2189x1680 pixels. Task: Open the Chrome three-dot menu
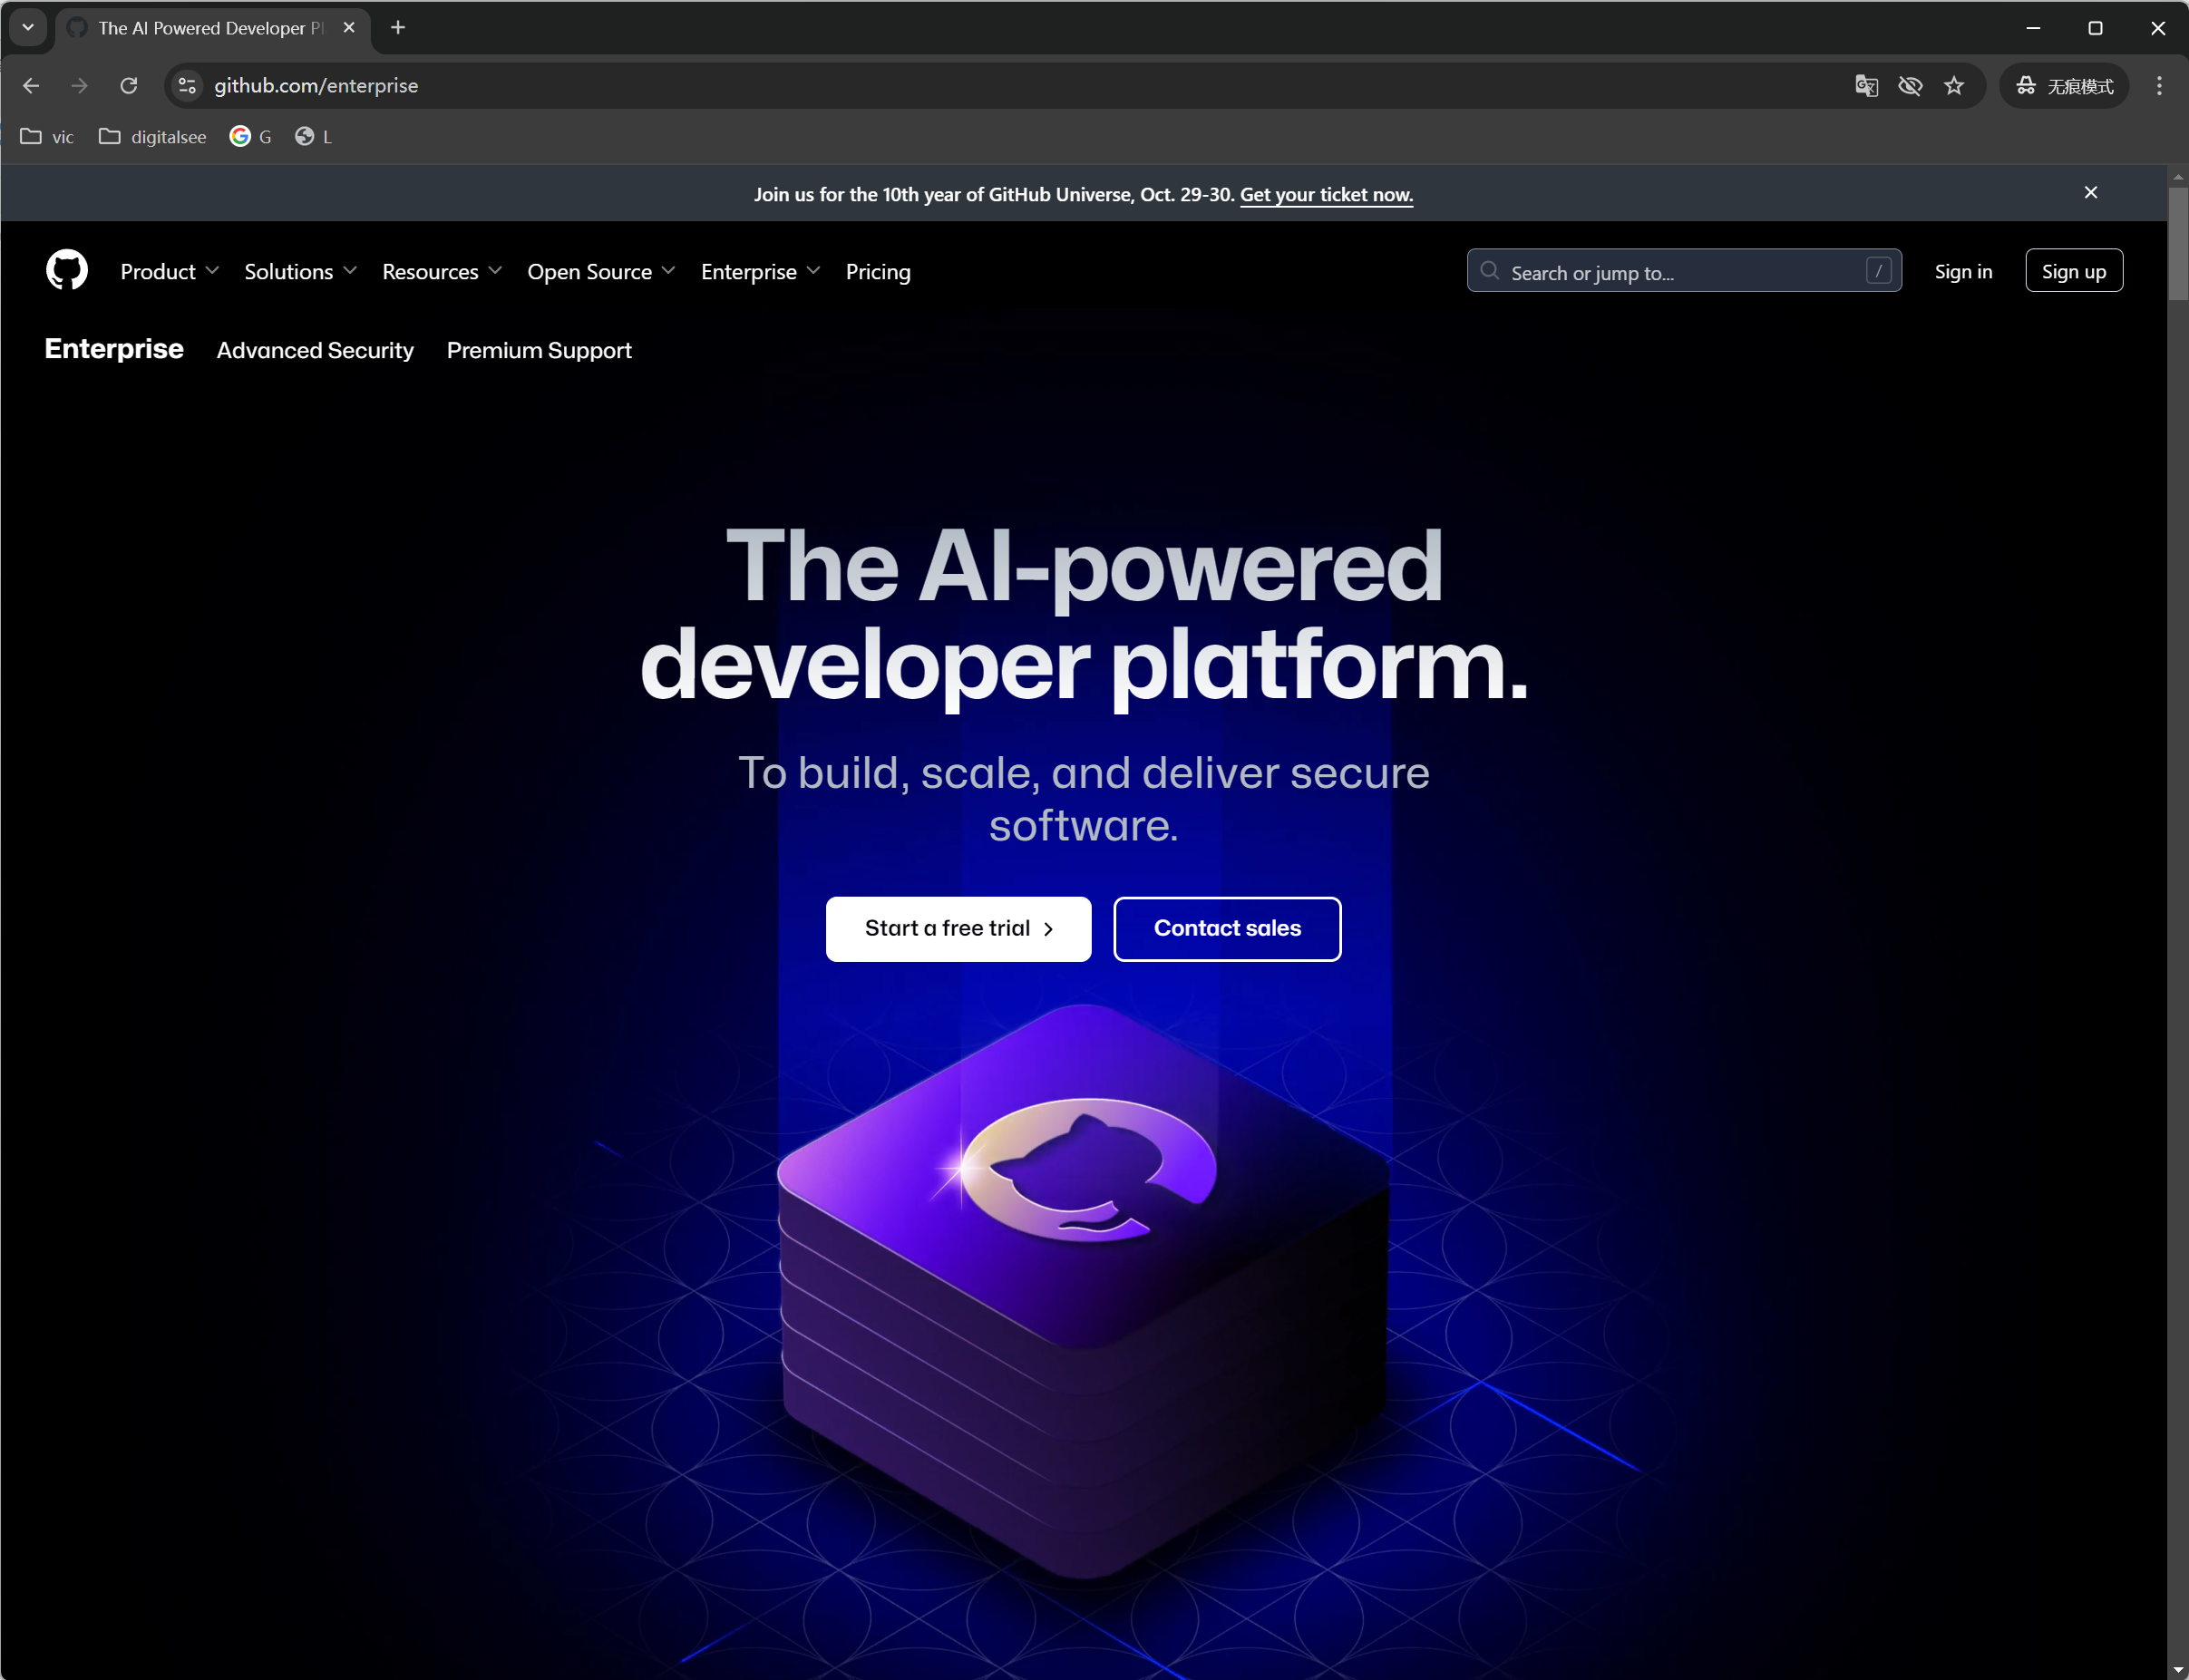(x=2159, y=86)
